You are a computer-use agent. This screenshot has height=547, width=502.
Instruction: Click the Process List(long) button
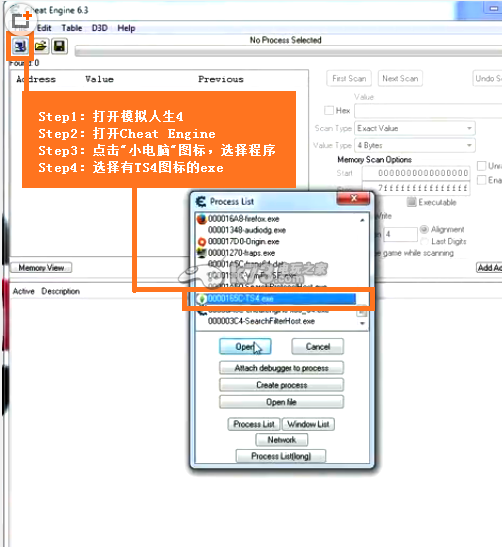pos(281,456)
